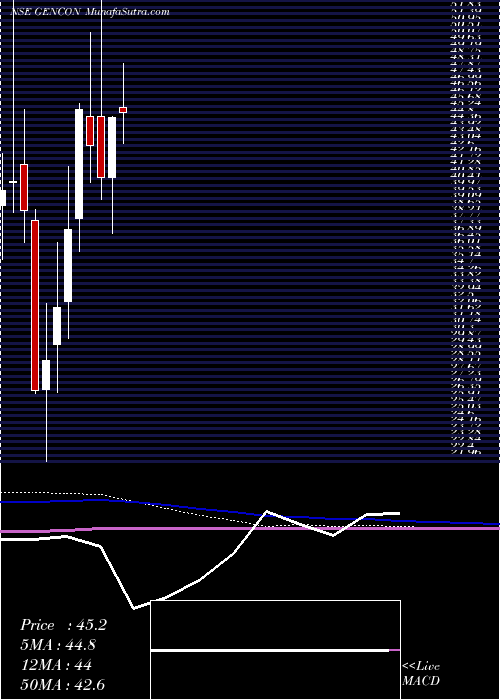Click the Price : 45.2 readout
The height and width of the screenshot is (700, 500).
[x=63, y=625]
